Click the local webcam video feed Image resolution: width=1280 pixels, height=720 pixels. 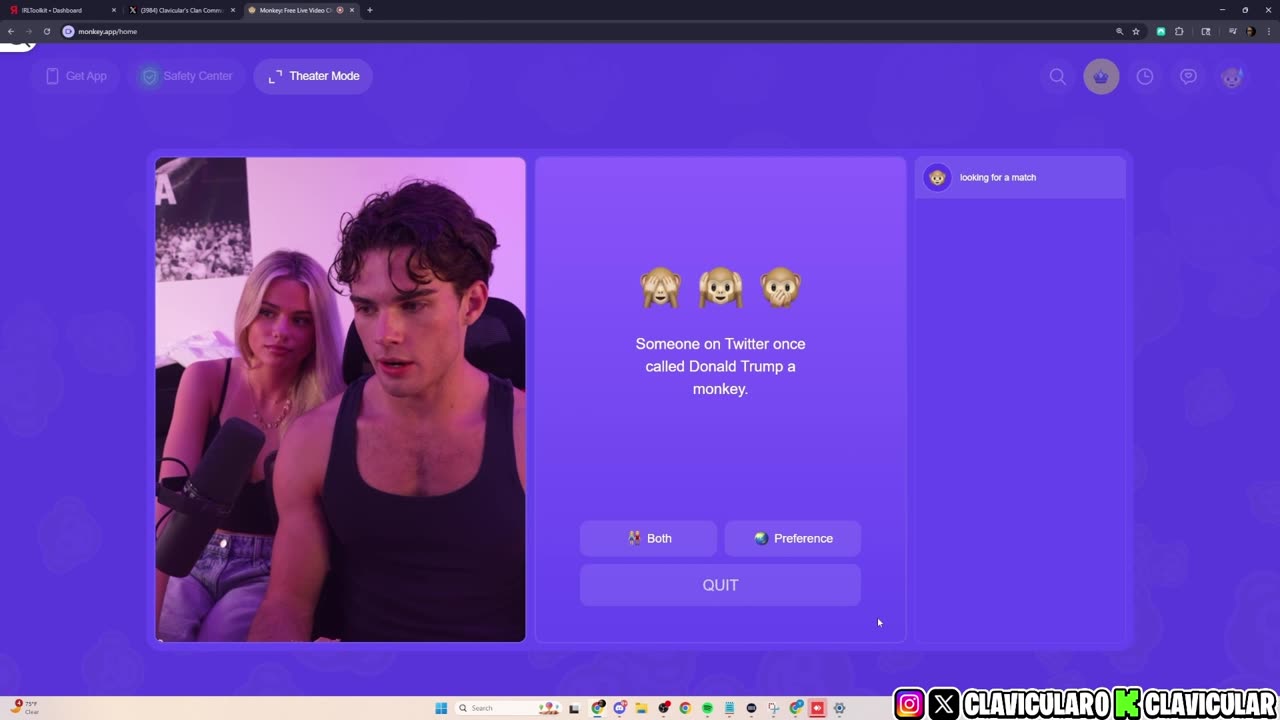coord(340,399)
